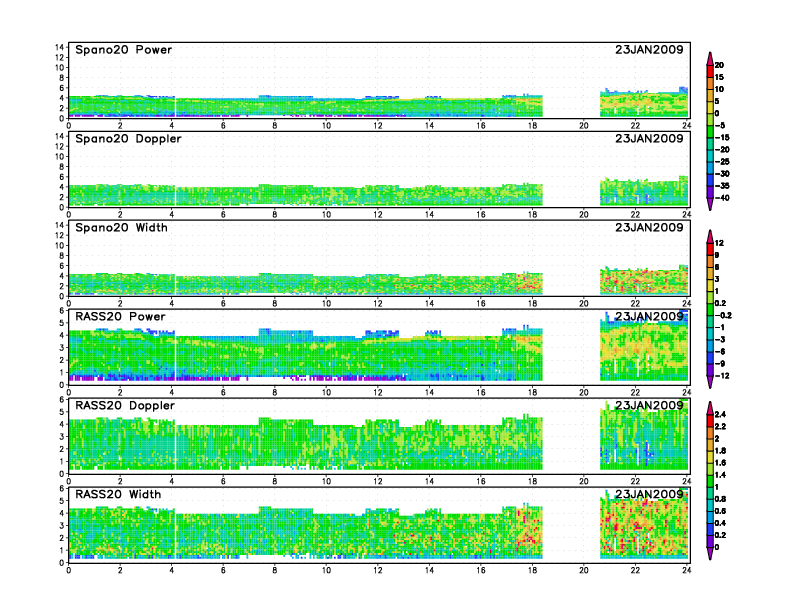This screenshot has width=792, height=612.
Task: Click y-axis label 6 of RASS20 Power panel
Action: (62, 311)
